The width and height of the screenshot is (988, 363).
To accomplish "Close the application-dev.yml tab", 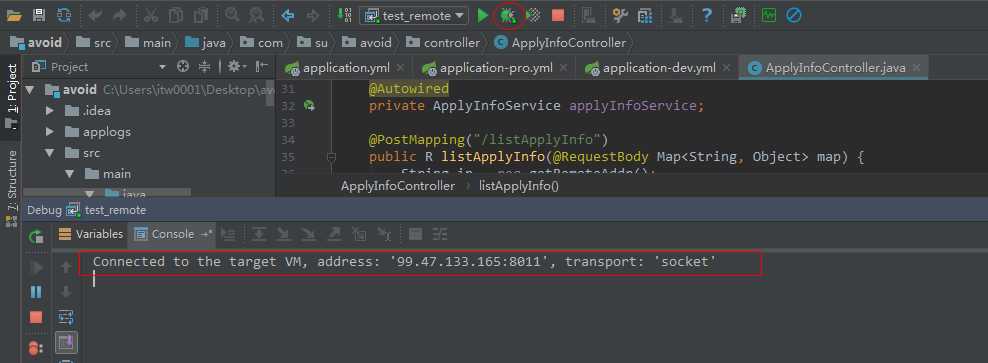I will [726, 68].
